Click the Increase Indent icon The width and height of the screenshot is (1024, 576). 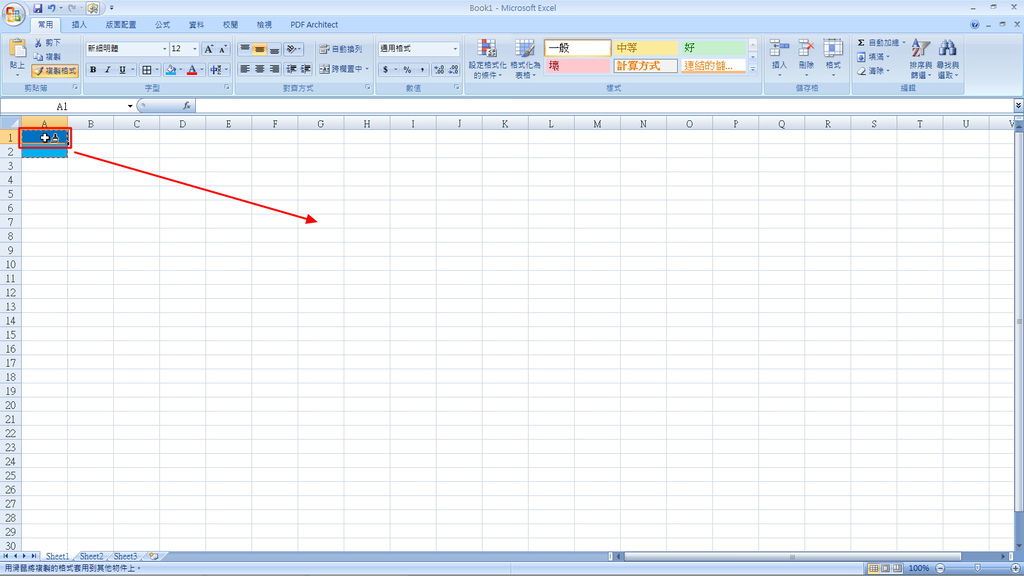point(306,69)
